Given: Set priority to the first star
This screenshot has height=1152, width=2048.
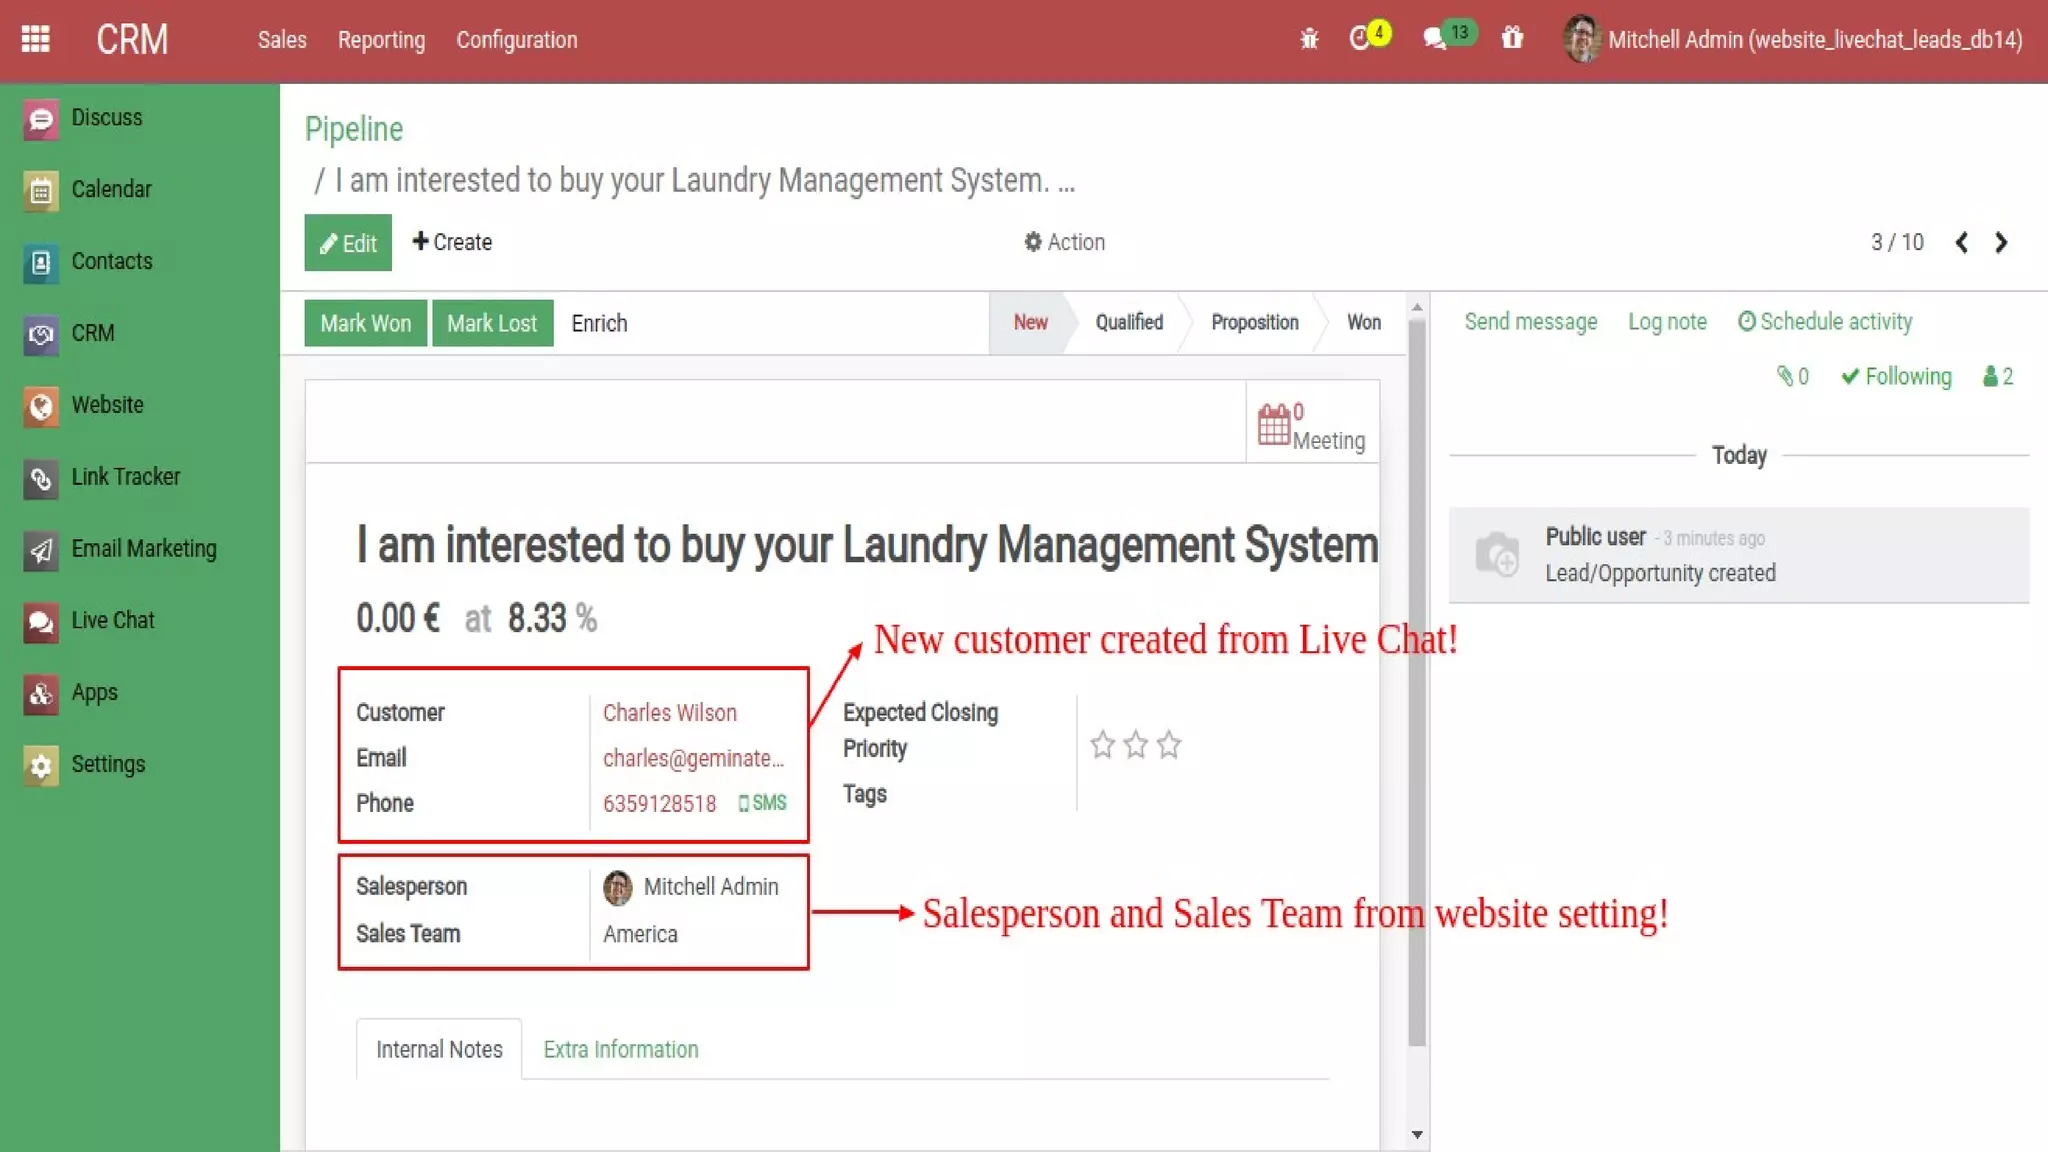Looking at the screenshot, I should pyautogui.click(x=1102, y=745).
